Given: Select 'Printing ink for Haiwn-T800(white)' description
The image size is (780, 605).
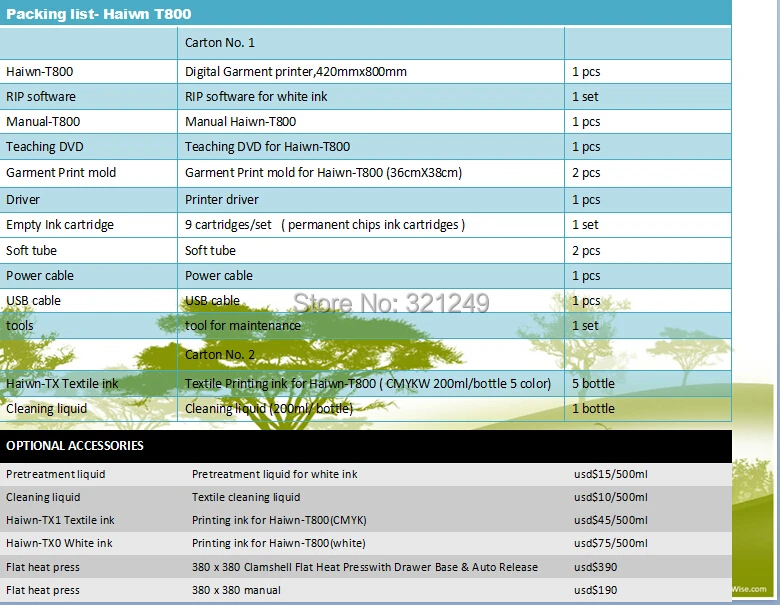Looking at the screenshot, I should (279, 543).
